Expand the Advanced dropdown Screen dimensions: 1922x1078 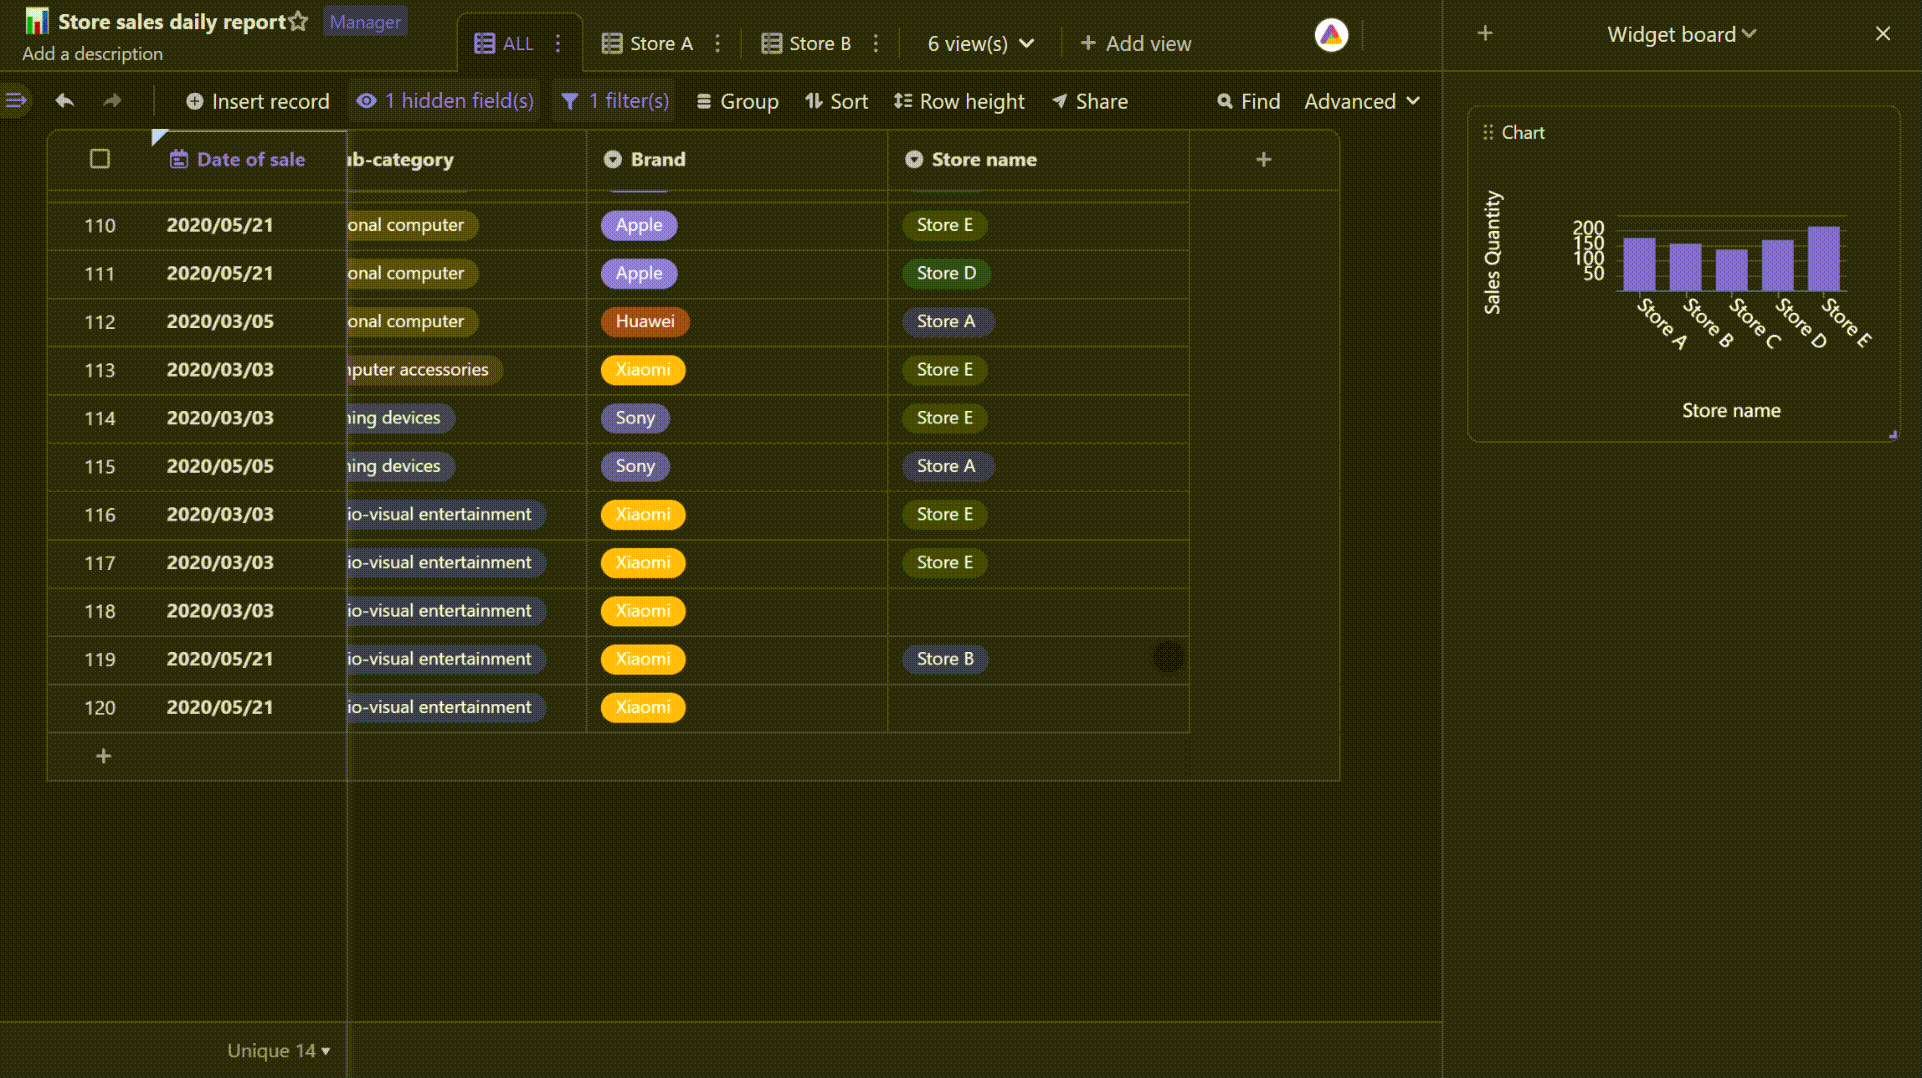pos(1362,101)
